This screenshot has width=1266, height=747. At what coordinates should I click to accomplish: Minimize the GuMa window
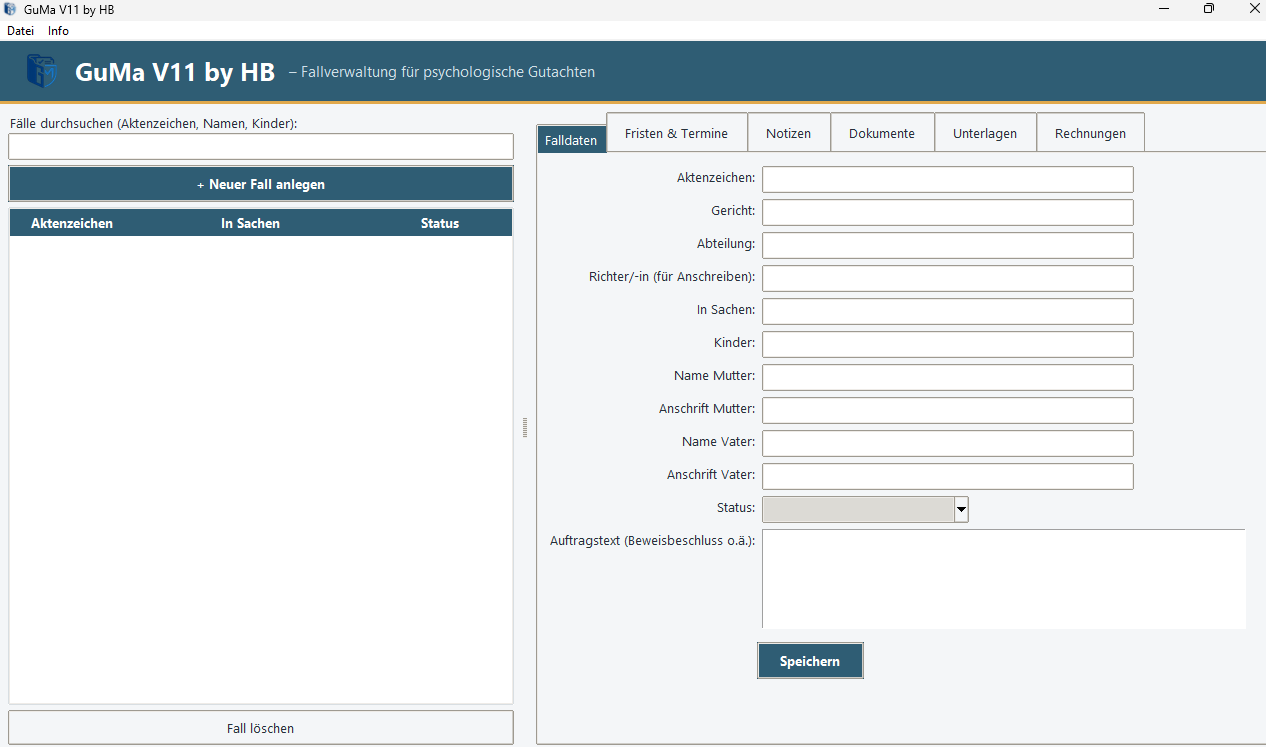(1165, 9)
